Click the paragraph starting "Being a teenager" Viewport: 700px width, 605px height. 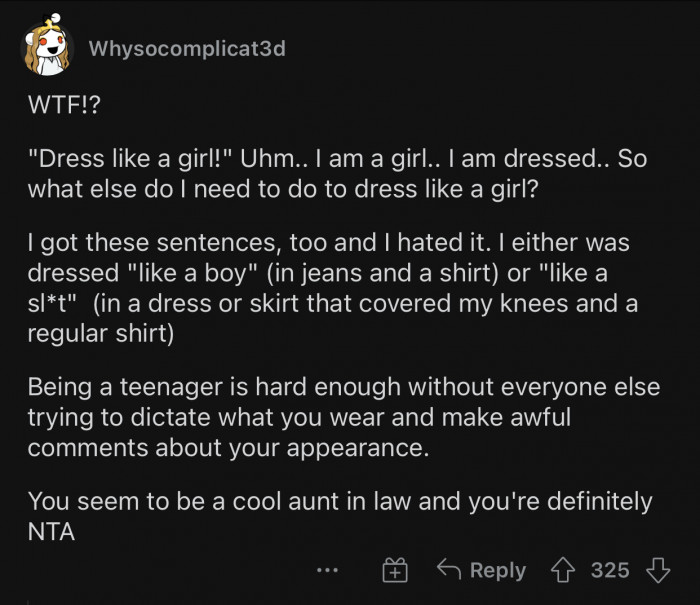pos(340,417)
